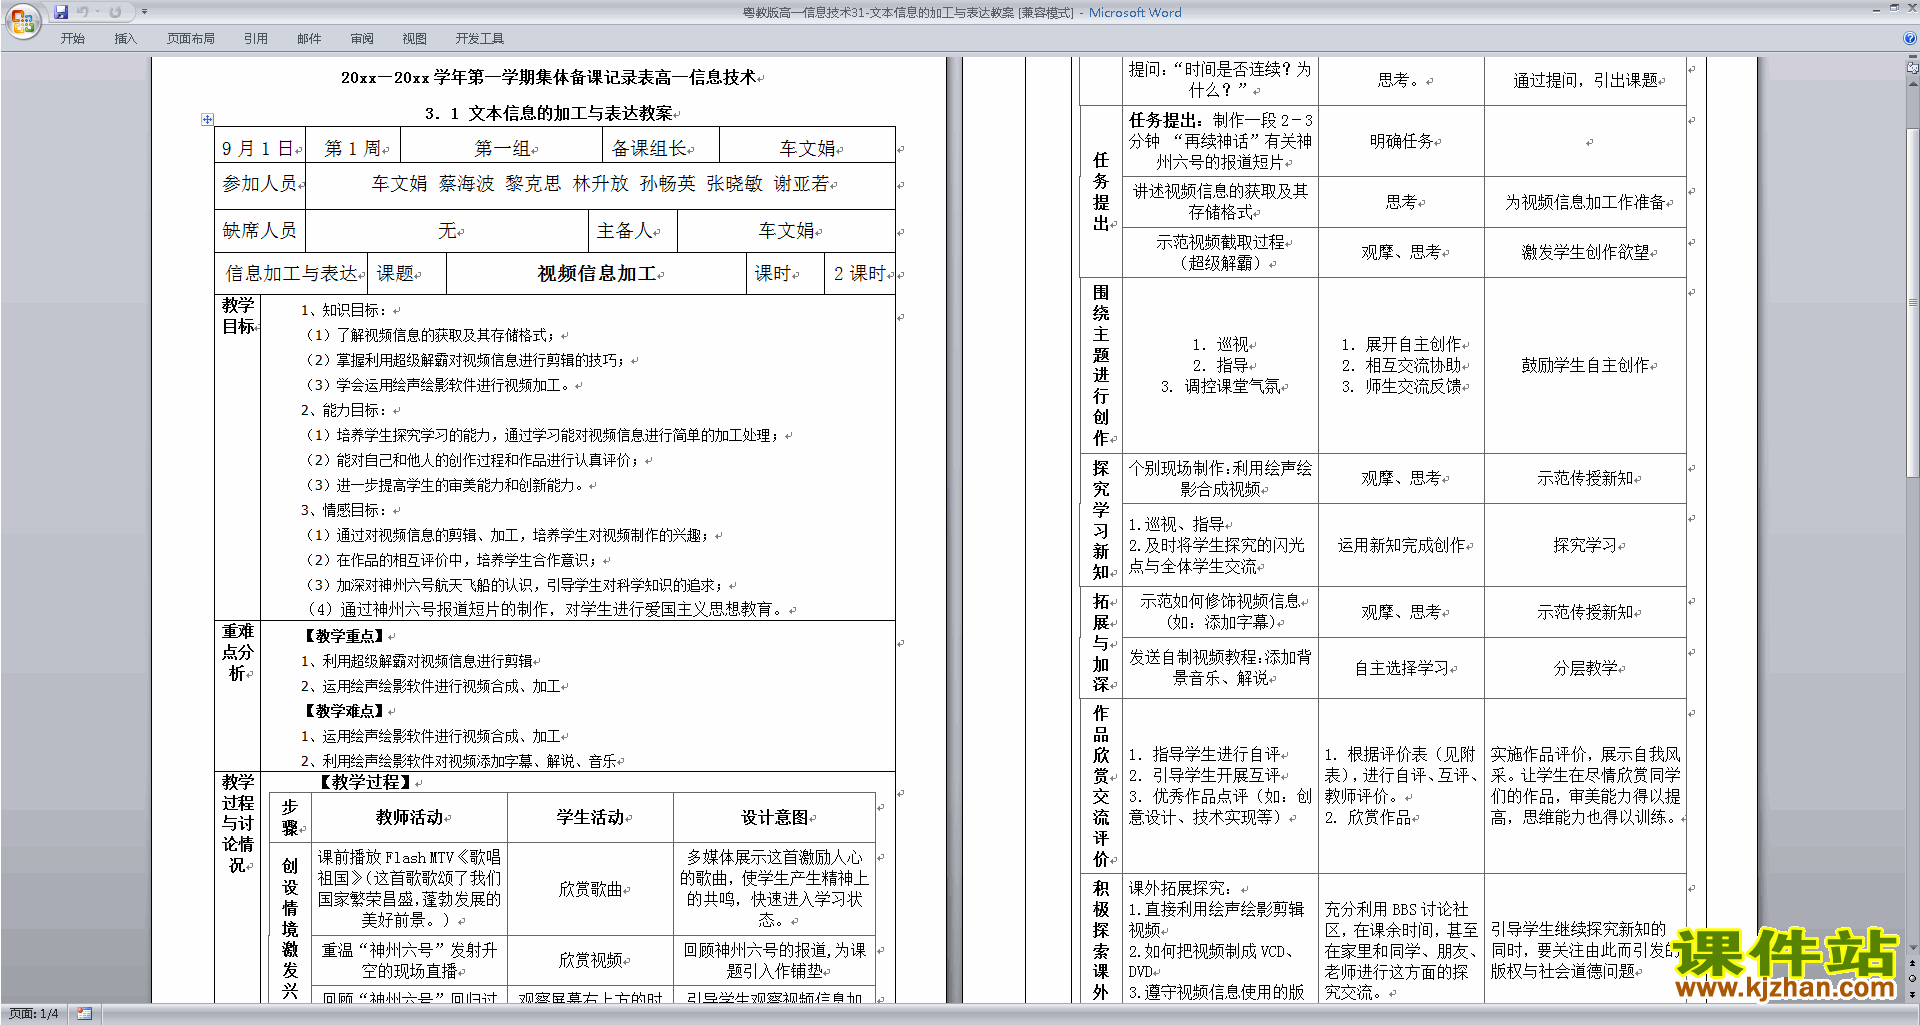This screenshot has height=1025, width=1920.
Task: Click the cell '分层教学'
Action: coord(1586,668)
